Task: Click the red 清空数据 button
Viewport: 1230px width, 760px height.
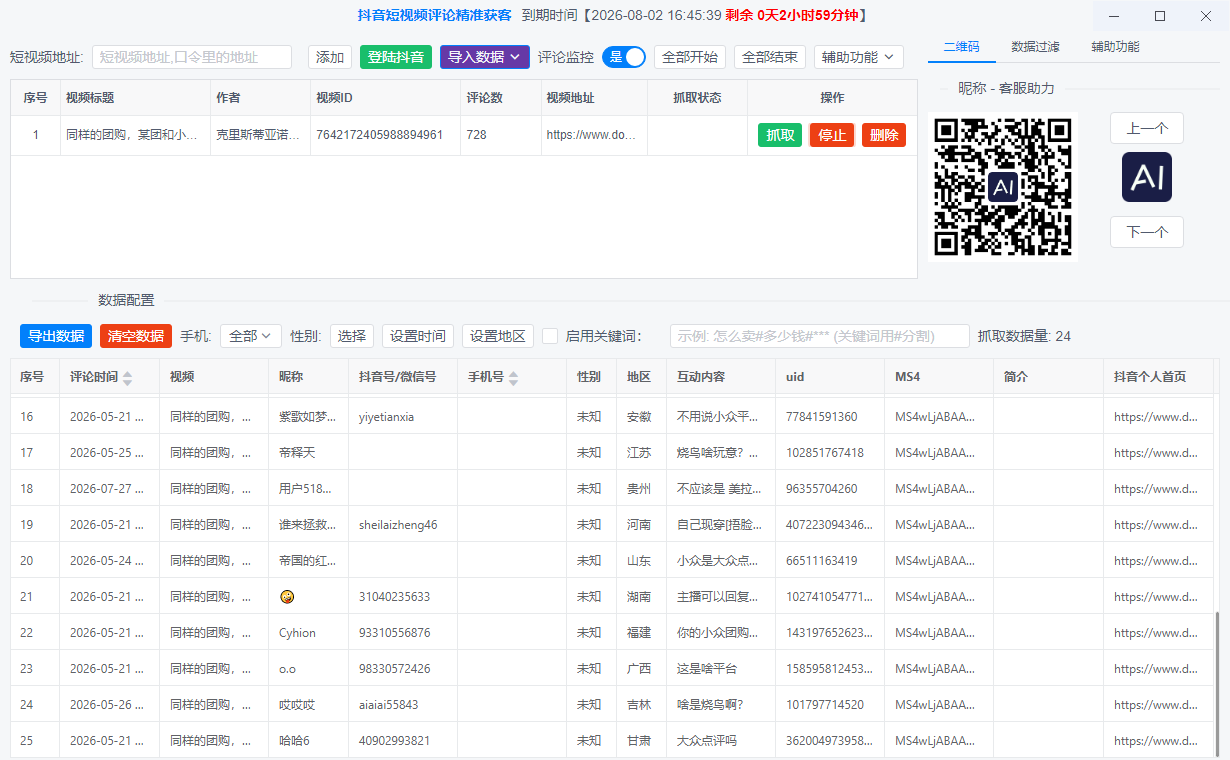Action: pos(136,336)
